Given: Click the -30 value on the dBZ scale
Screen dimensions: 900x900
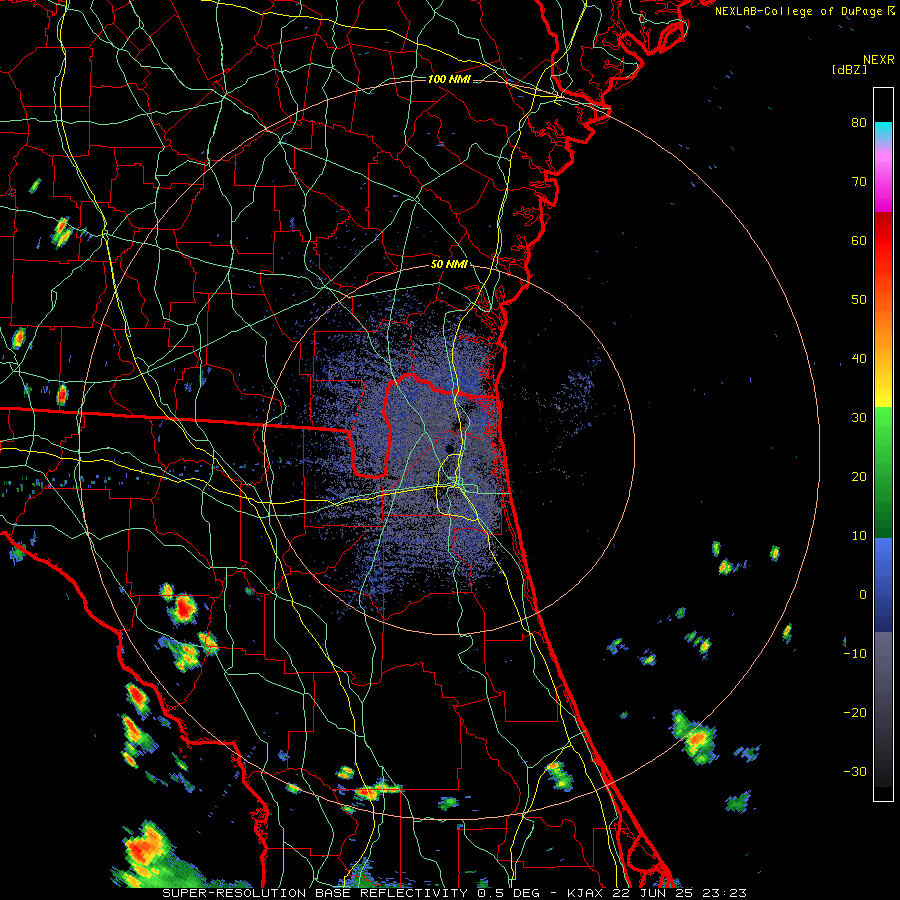Looking at the screenshot, I should tap(855, 771).
